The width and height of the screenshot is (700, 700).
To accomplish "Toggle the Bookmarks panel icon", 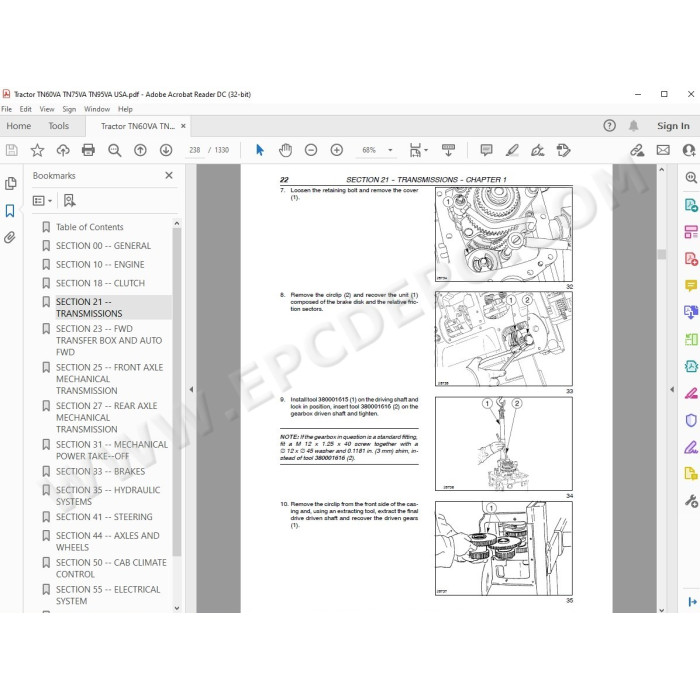I will pyautogui.click(x=10, y=210).
